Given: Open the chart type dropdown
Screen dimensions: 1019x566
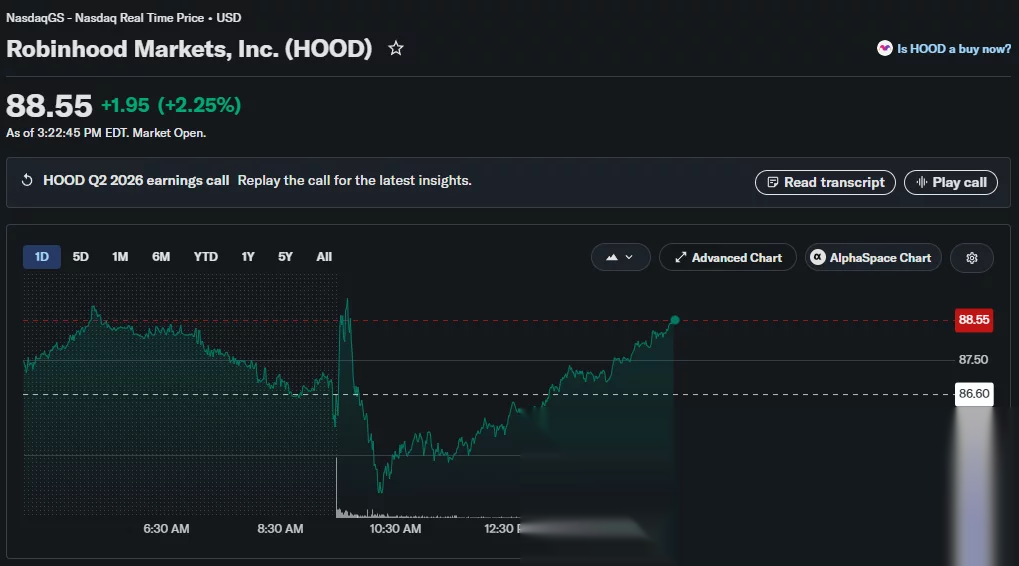Looking at the screenshot, I should click(620, 257).
